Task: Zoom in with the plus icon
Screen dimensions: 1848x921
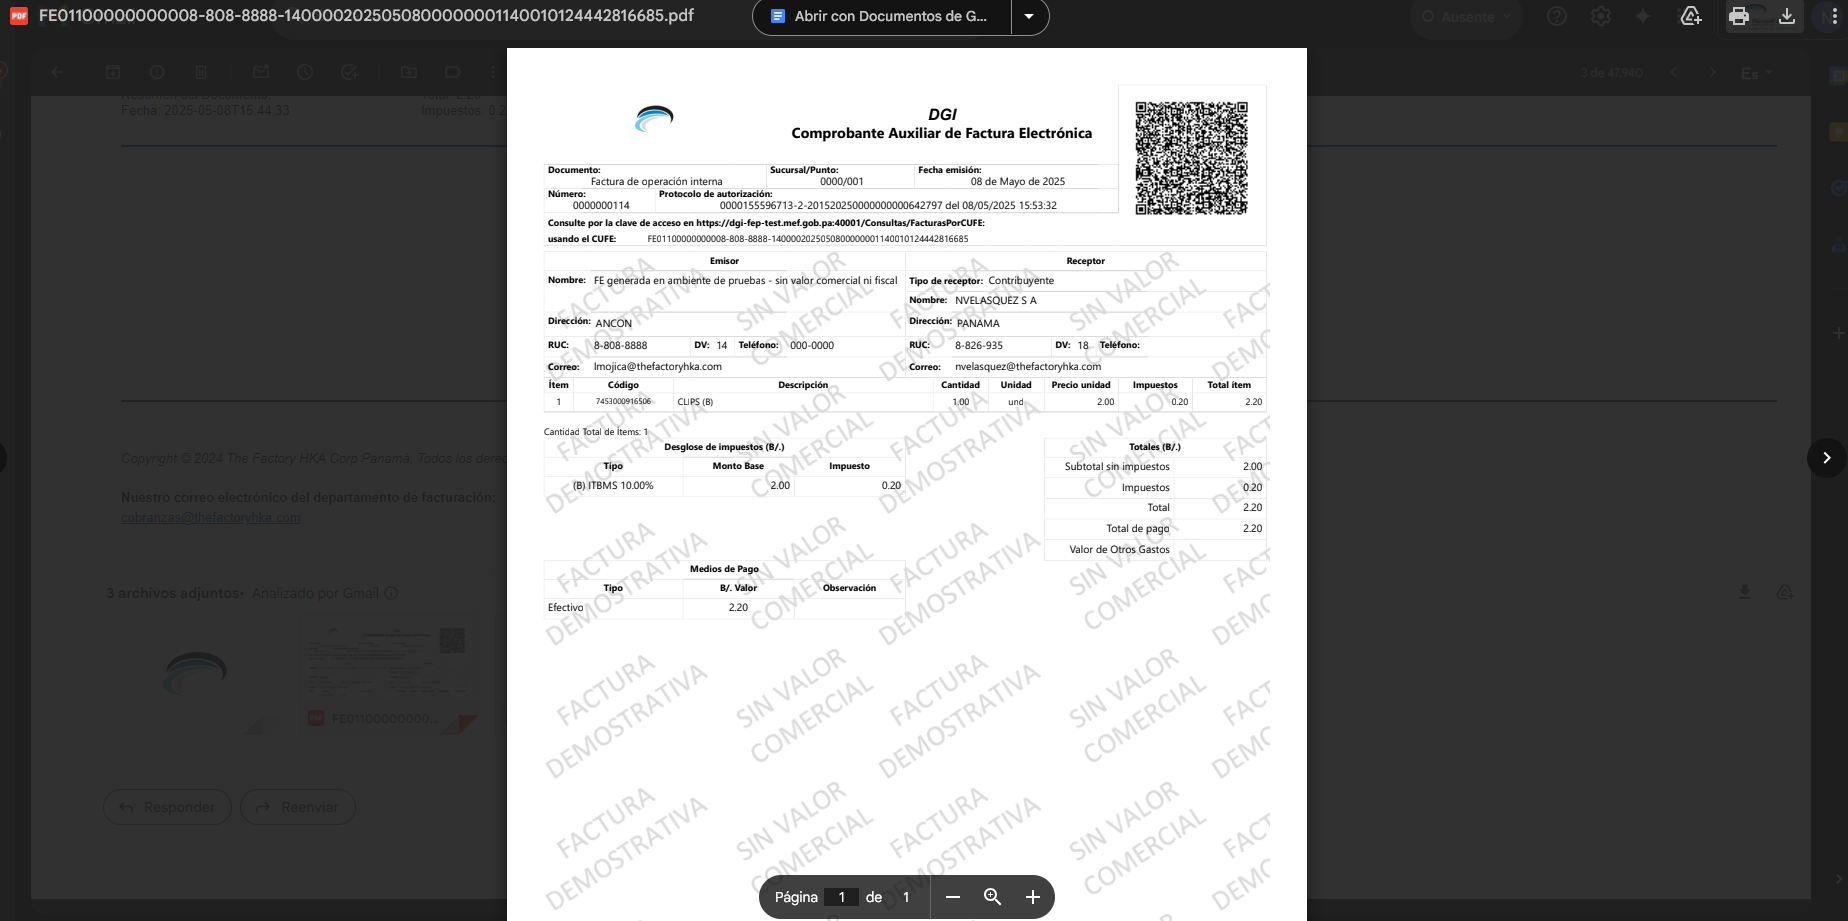Action: pos(1033,897)
